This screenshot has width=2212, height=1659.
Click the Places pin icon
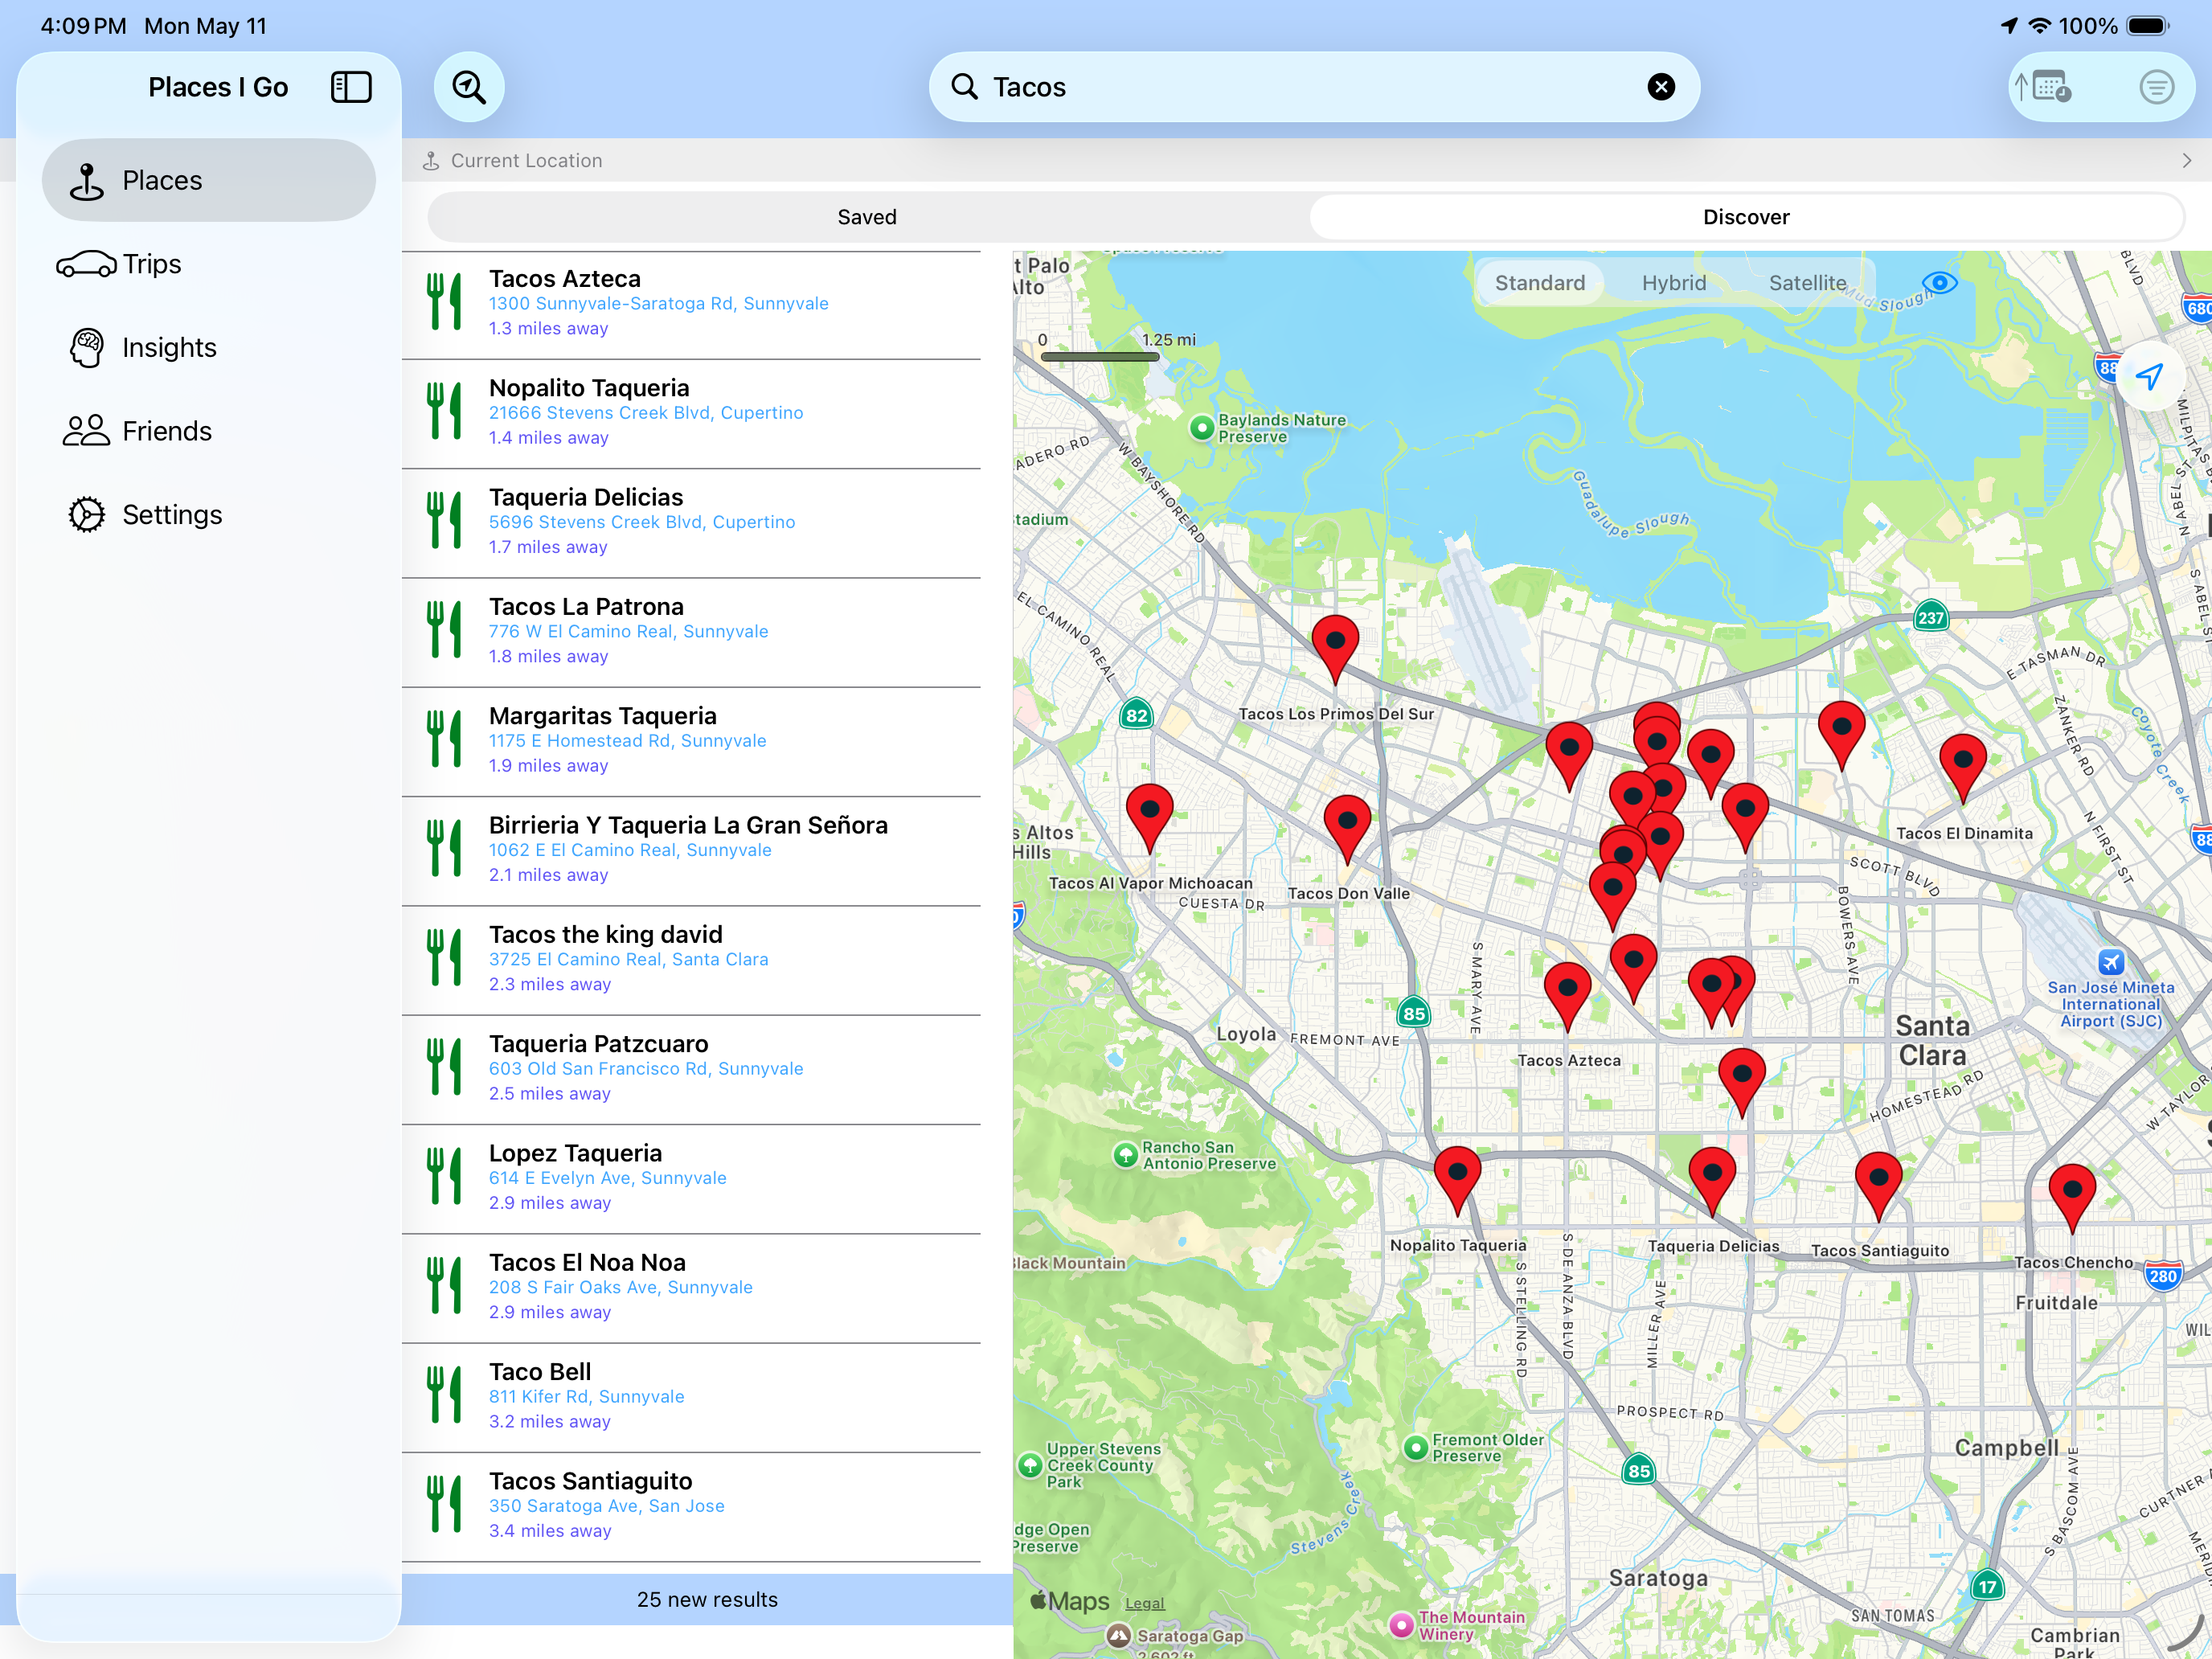[87, 181]
